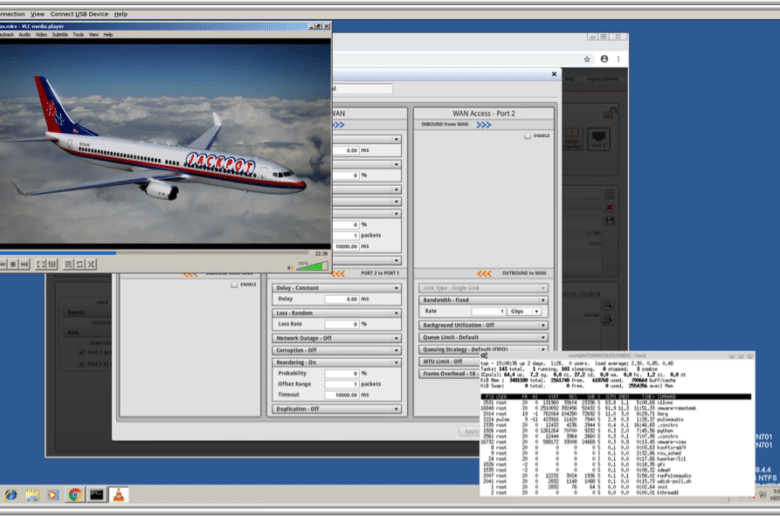Image resolution: width=780 pixels, height=516 pixels.
Task: Expand Network Outage - Off dropdown
Action: (337, 338)
